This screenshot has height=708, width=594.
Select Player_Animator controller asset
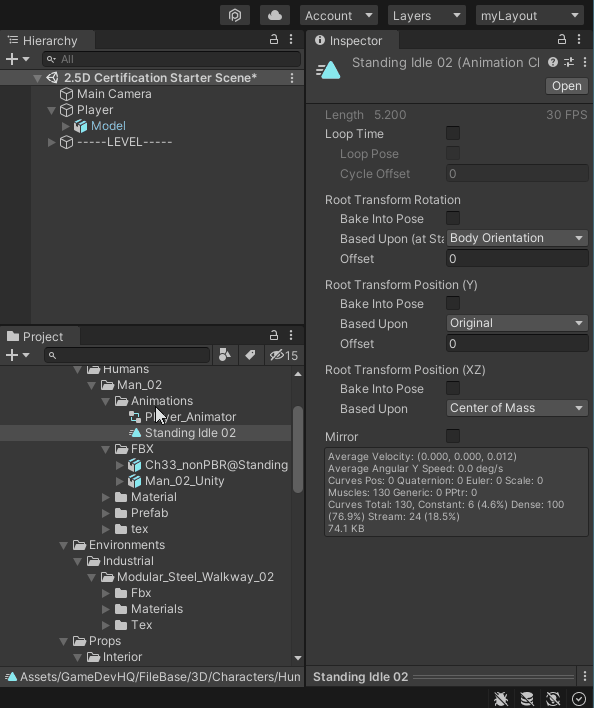(182, 417)
